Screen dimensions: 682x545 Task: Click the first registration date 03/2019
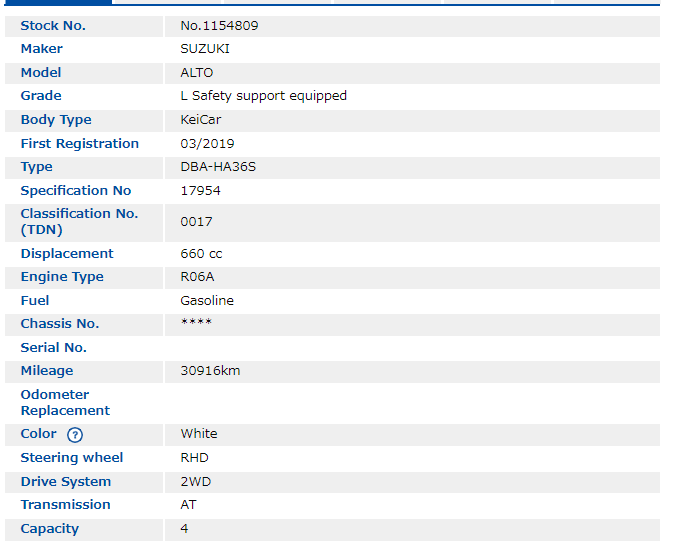pyautogui.click(x=207, y=144)
